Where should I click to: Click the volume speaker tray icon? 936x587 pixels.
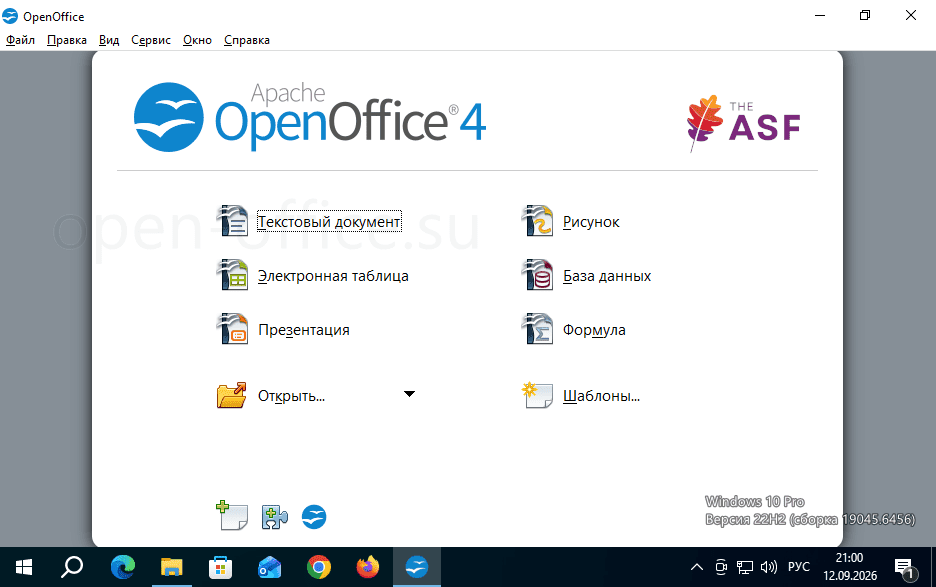[x=769, y=567]
